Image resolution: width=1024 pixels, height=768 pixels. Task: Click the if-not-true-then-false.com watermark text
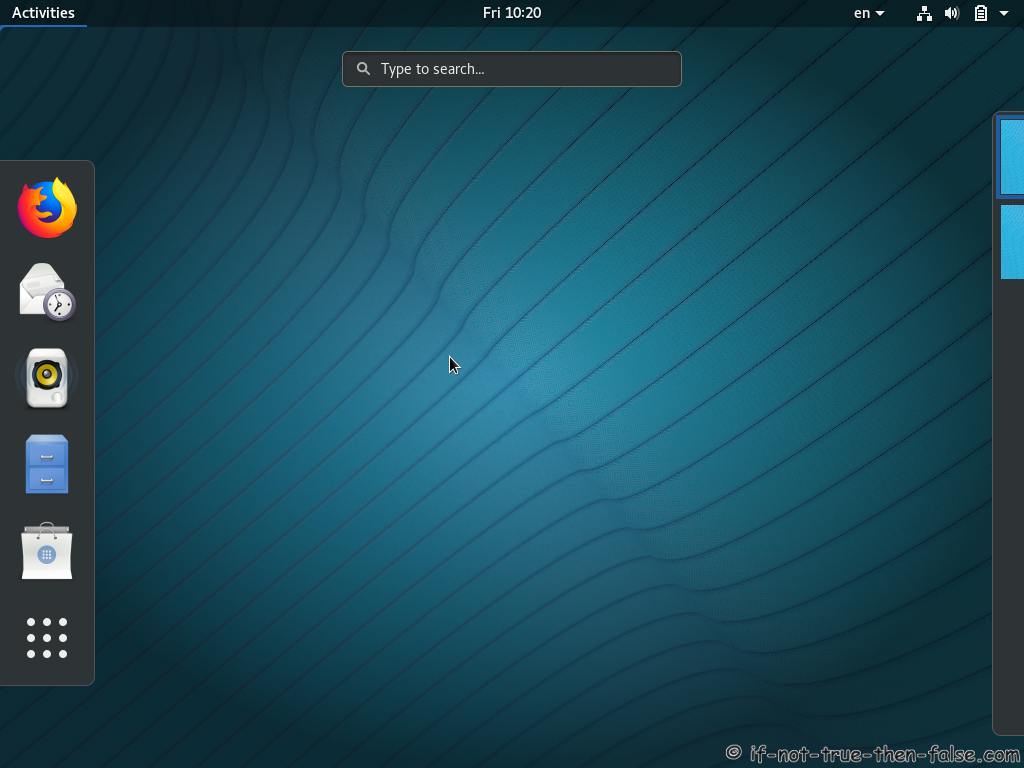pyautogui.click(x=884, y=753)
